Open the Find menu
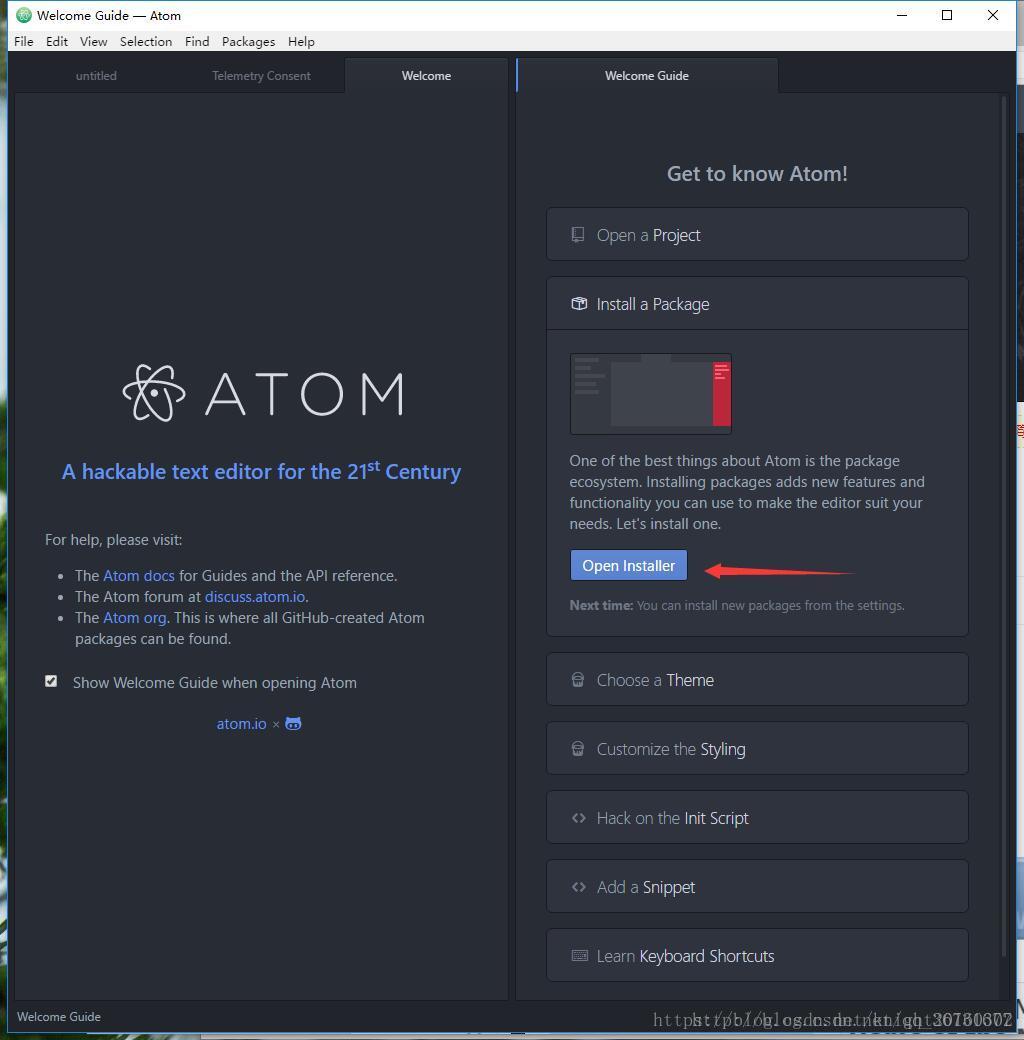The image size is (1024, 1040). (197, 41)
